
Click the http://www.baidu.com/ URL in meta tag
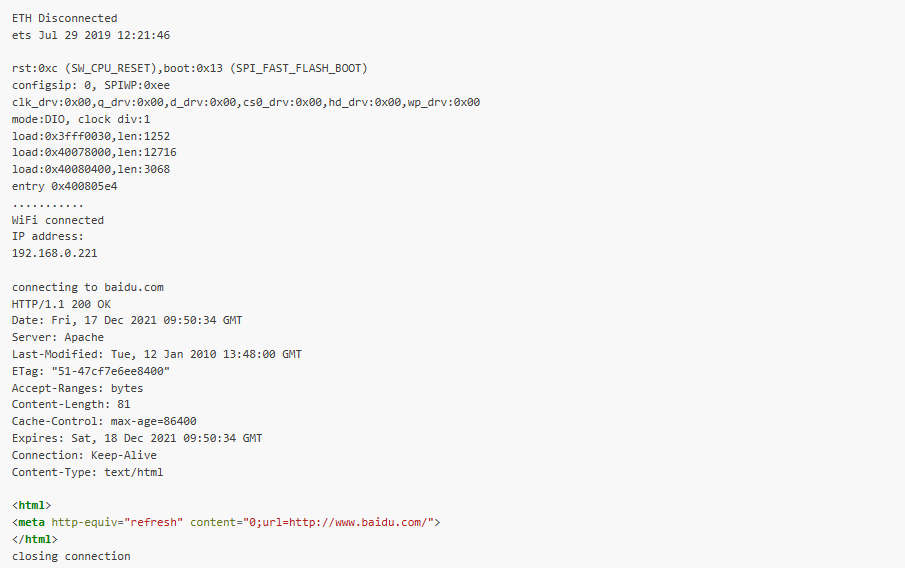358,522
